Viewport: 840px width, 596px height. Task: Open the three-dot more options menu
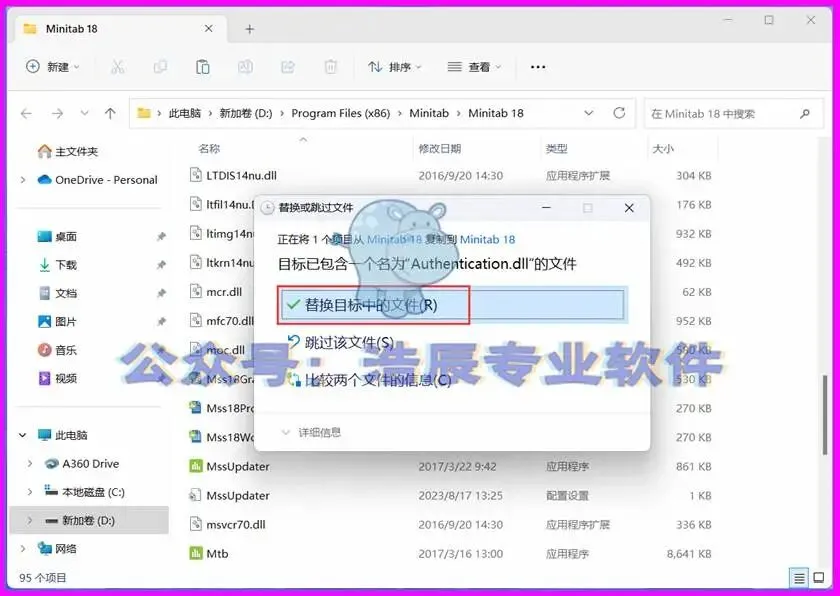[x=538, y=67]
